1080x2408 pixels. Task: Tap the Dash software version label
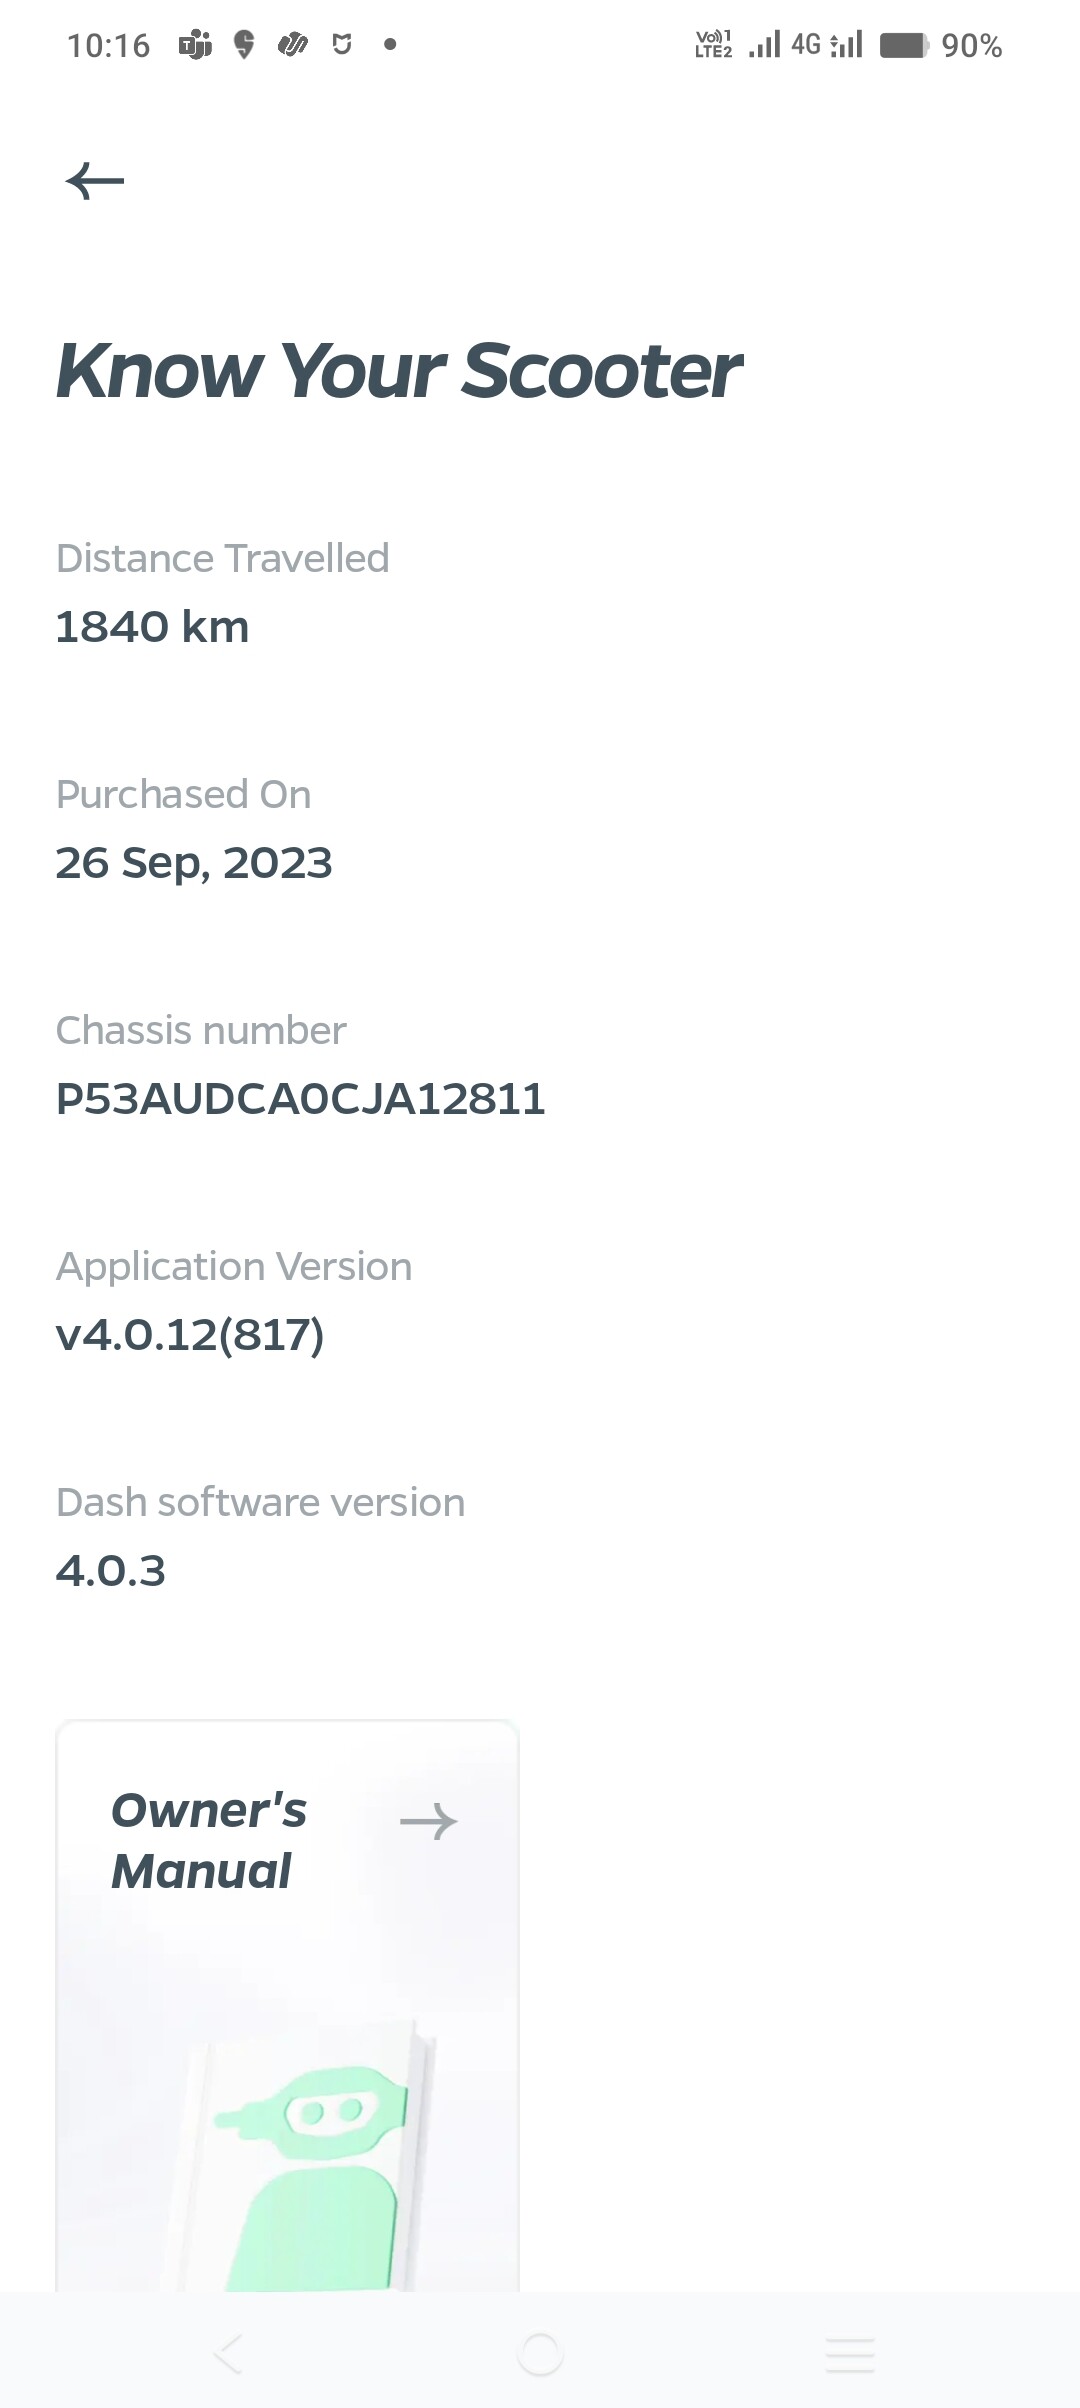260,1502
